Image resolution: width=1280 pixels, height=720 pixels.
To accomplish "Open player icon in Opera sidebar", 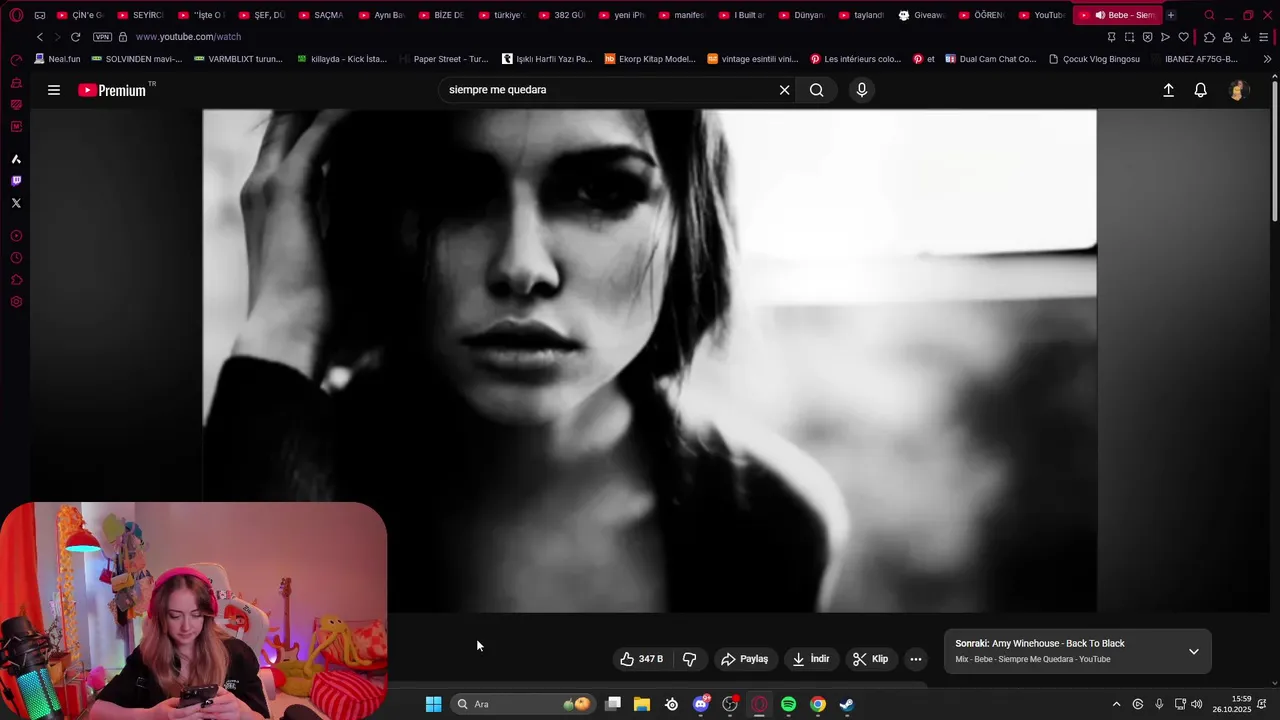I will [16, 236].
